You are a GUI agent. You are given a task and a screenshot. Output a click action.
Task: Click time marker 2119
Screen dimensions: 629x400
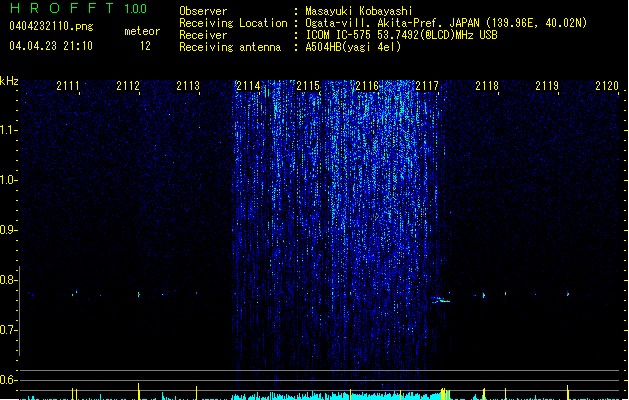click(547, 85)
